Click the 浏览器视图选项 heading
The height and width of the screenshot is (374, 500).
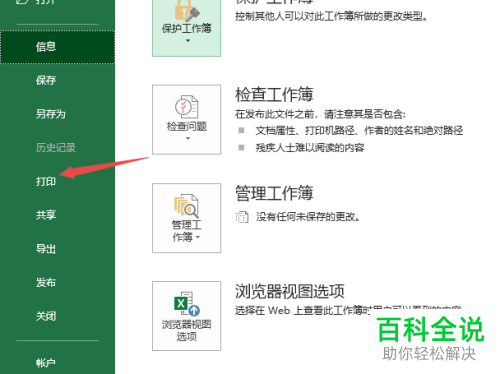pyautogui.click(x=290, y=291)
